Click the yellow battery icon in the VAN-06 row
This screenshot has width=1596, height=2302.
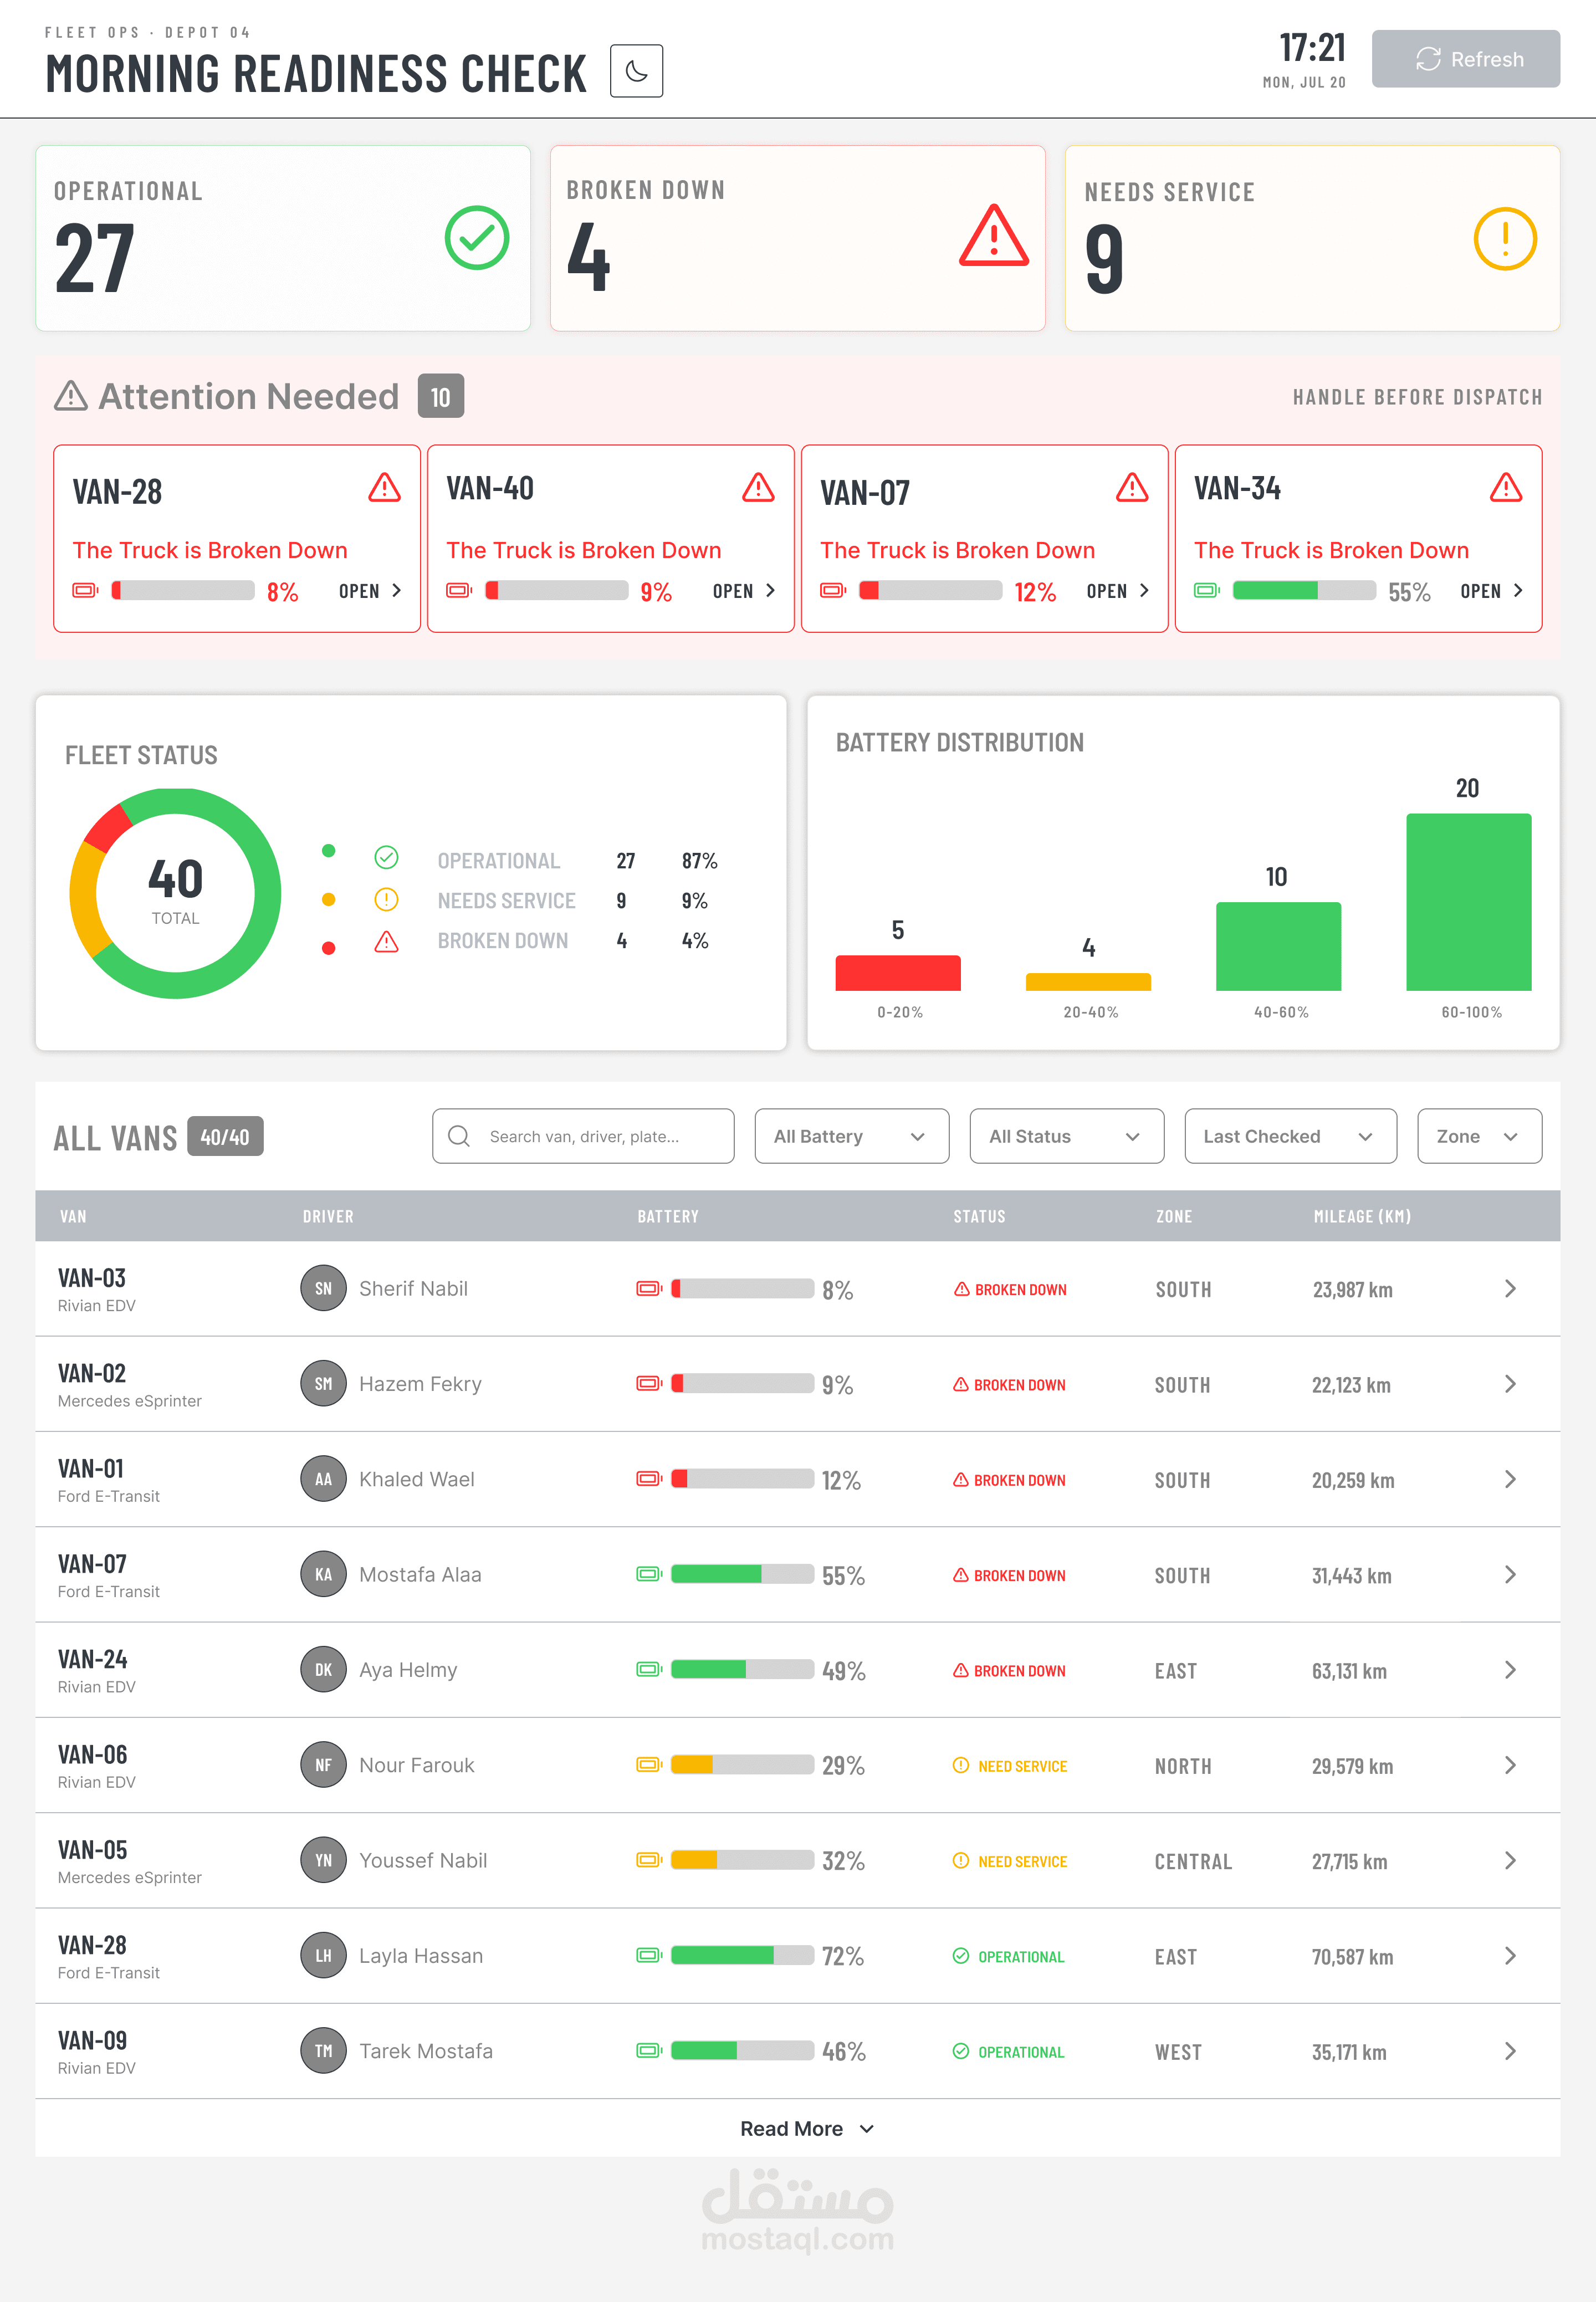(x=649, y=1765)
